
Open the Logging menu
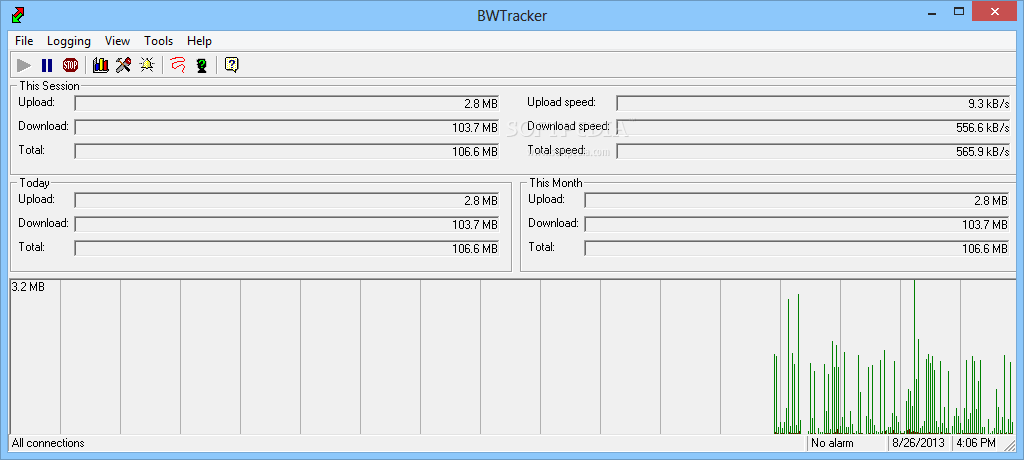click(x=69, y=41)
